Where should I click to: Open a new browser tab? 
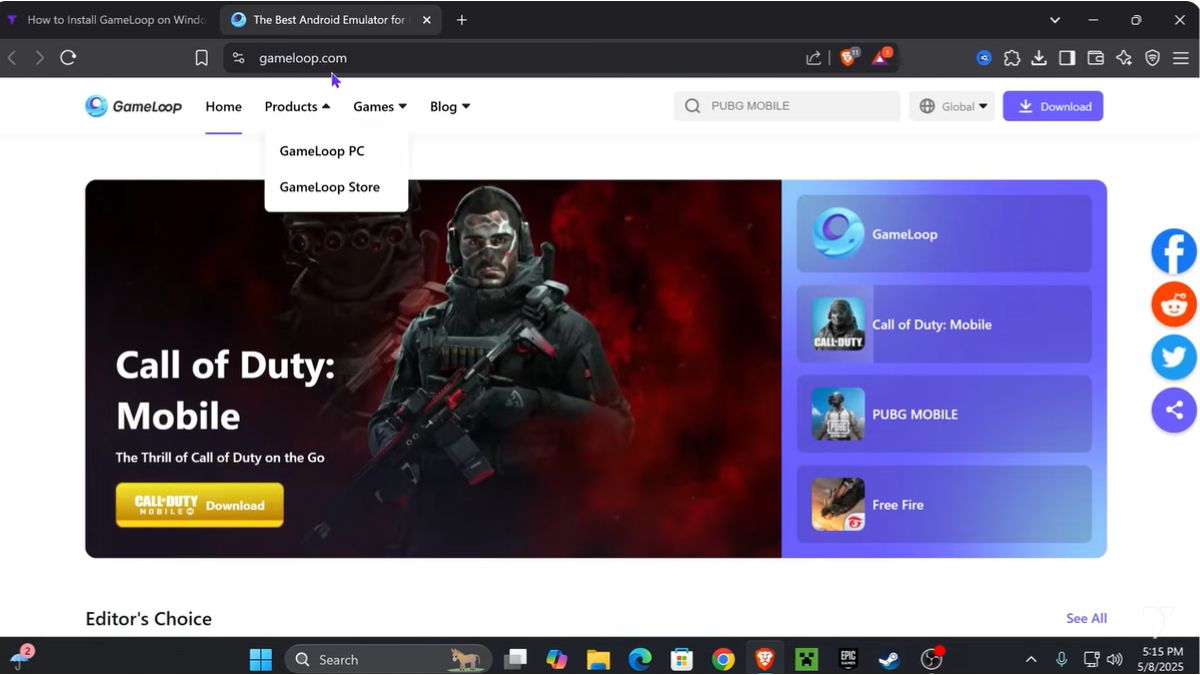tap(461, 20)
